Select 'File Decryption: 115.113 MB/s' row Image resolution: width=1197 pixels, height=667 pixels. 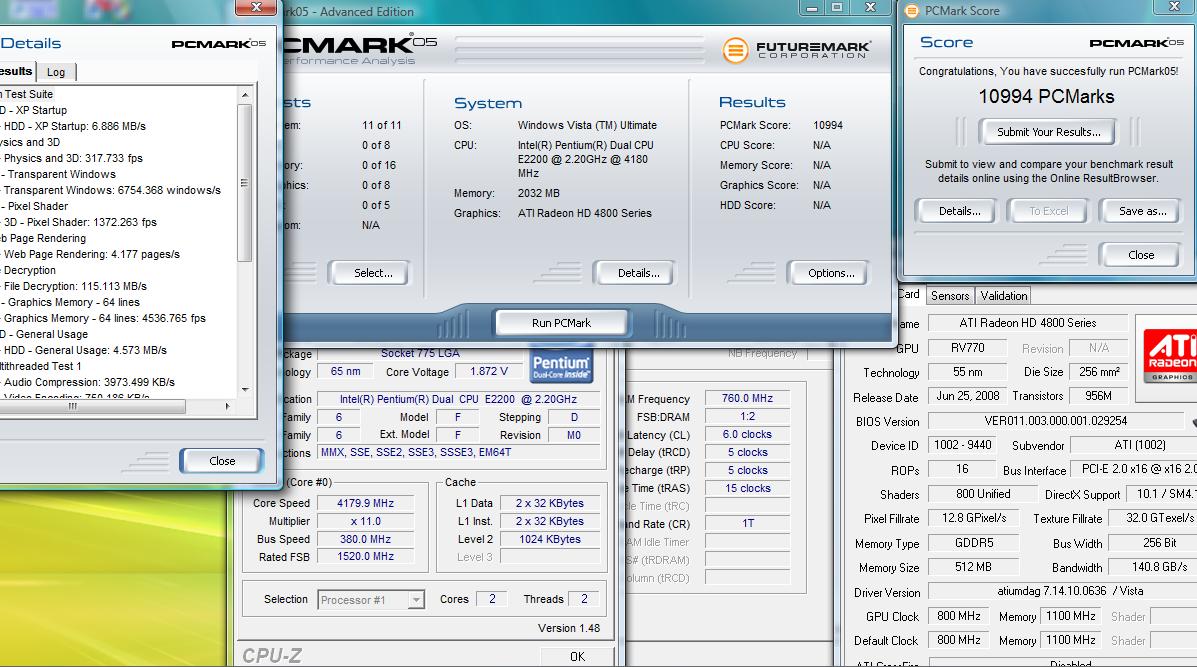[x=75, y=286]
